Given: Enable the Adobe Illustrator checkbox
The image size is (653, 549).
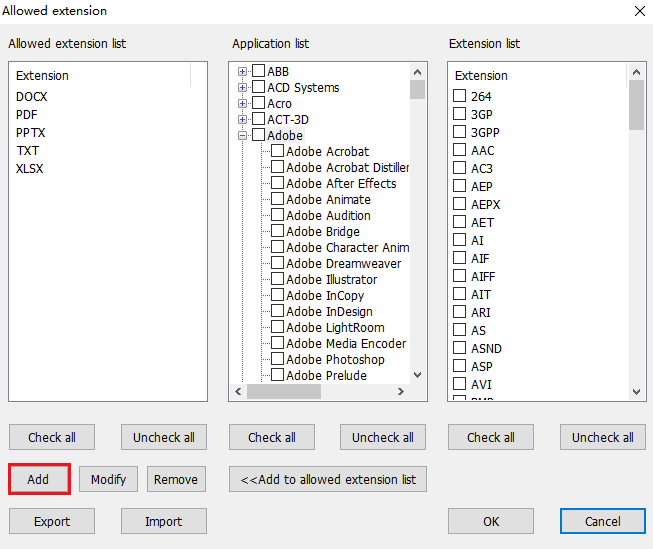Looking at the screenshot, I should click(x=277, y=279).
